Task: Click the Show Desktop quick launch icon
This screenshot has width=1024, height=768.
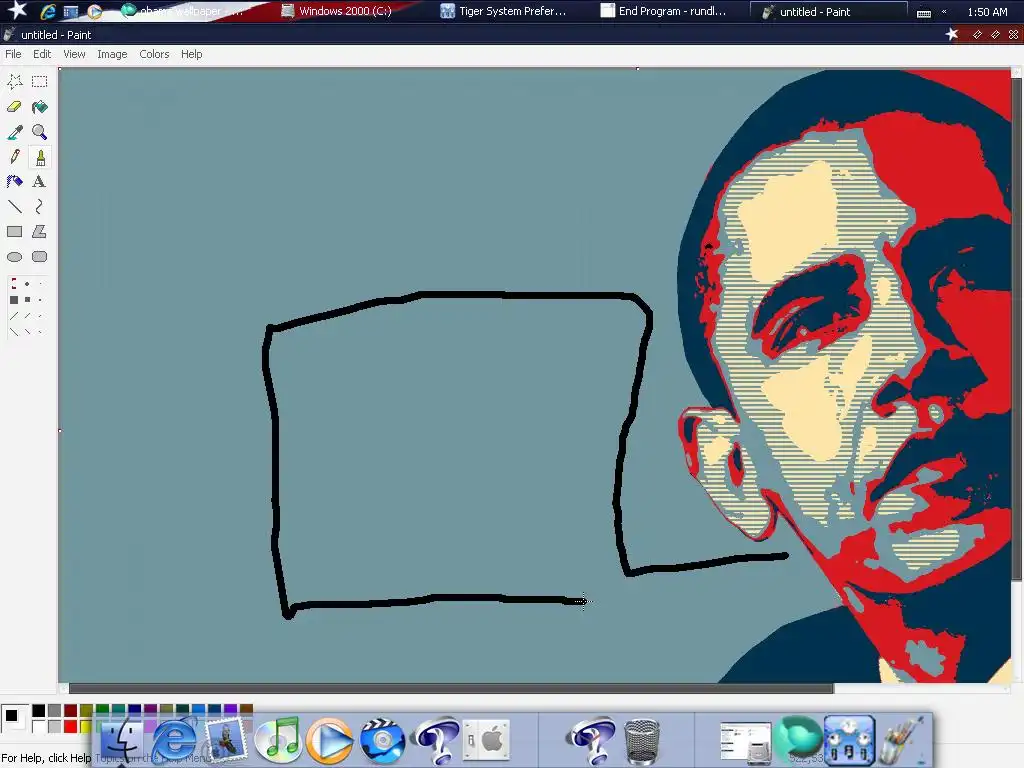Action: click(71, 11)
